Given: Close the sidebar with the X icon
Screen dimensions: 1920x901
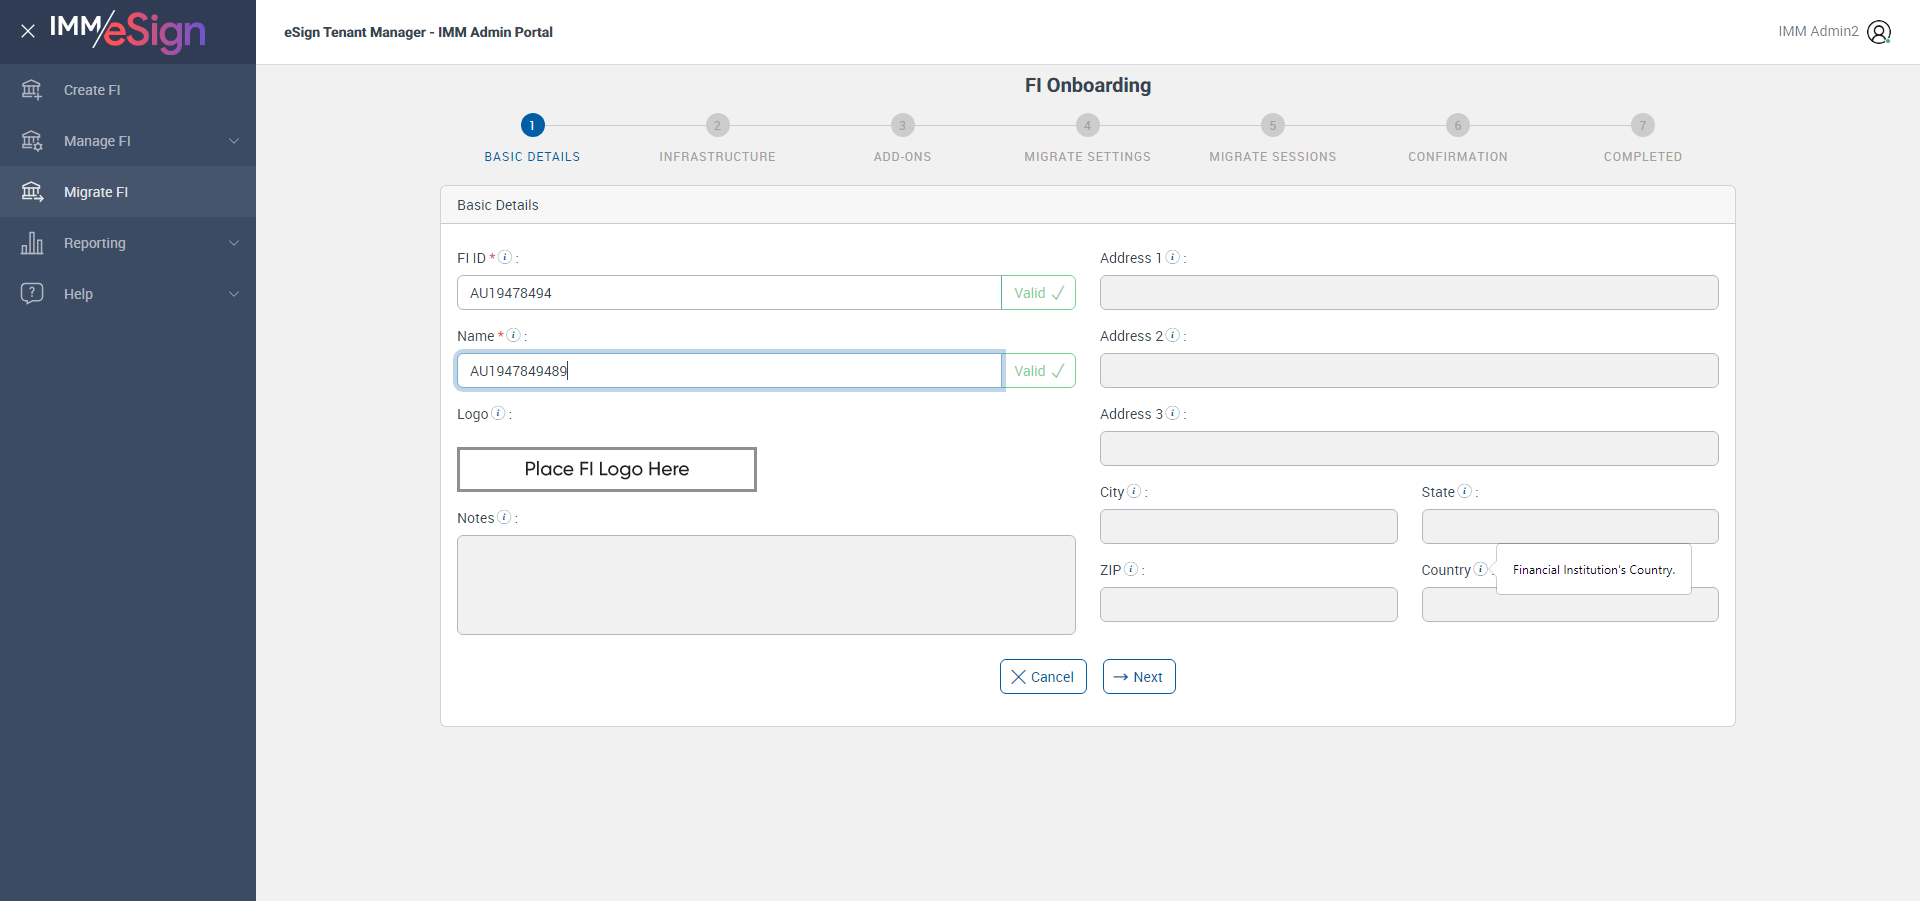Looking at the screenshot, I should [x=28, y=31].
